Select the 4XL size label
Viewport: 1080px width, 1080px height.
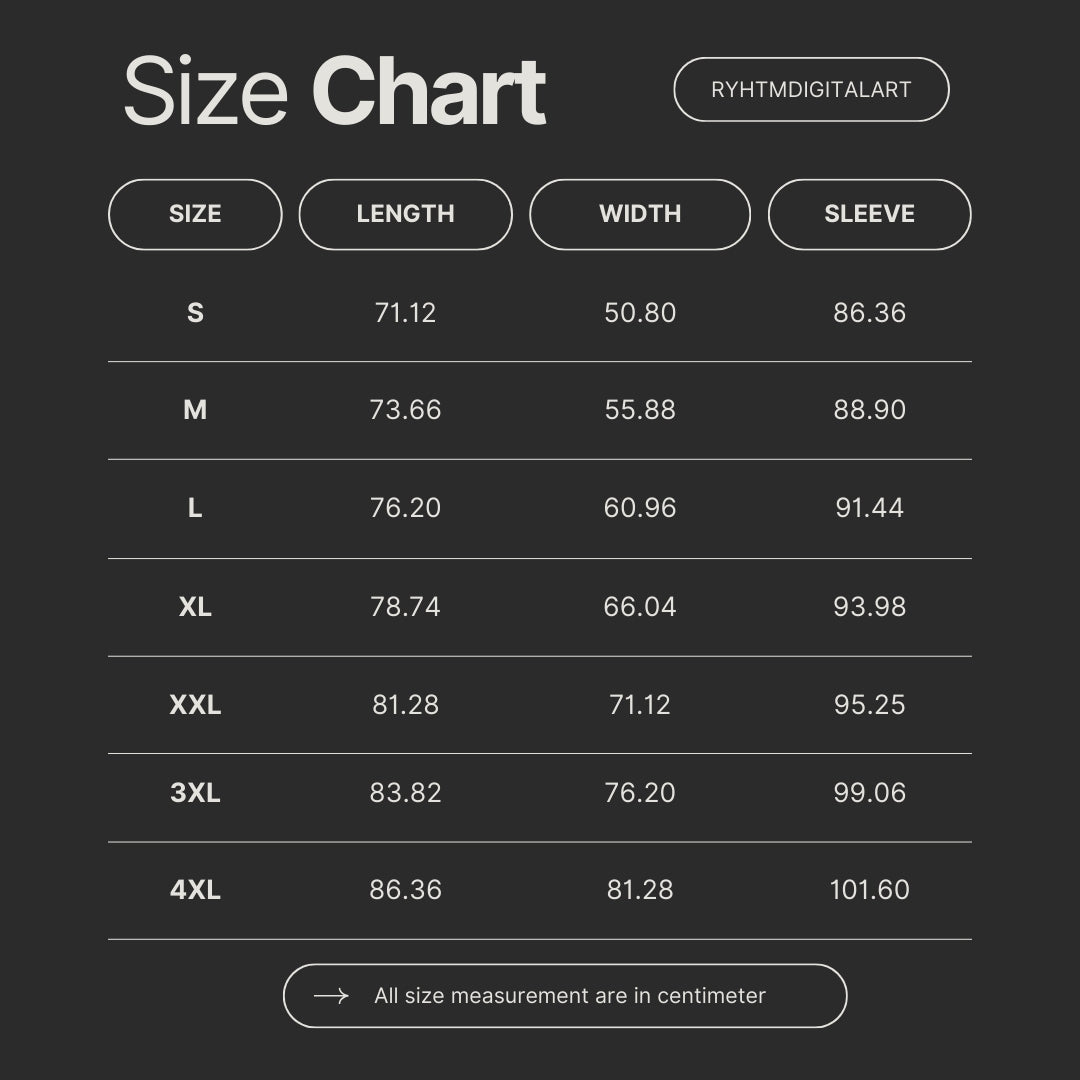click(x=195, y=890)
